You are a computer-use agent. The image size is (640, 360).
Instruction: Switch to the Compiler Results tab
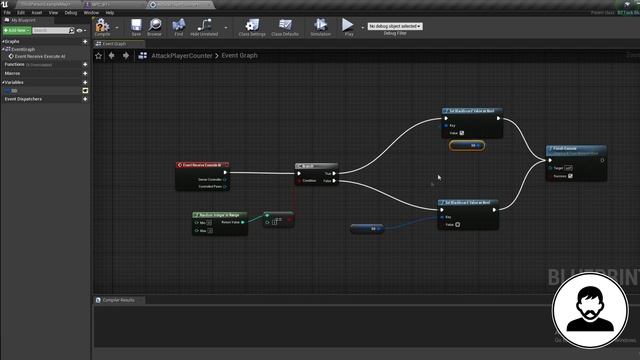tap(118, 300)
